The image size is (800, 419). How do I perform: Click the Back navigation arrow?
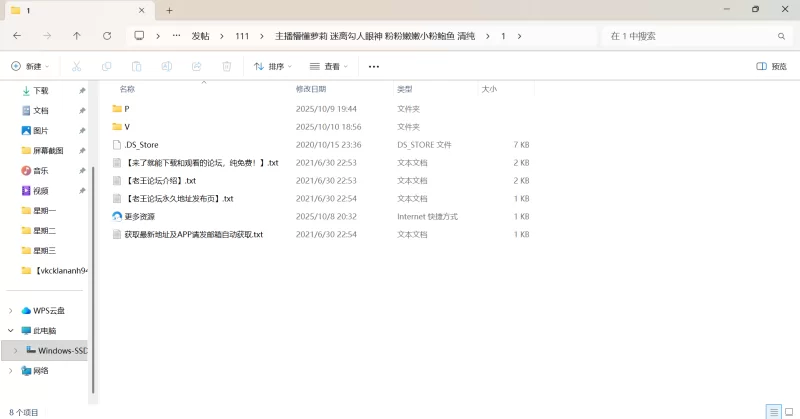point(17,35)
